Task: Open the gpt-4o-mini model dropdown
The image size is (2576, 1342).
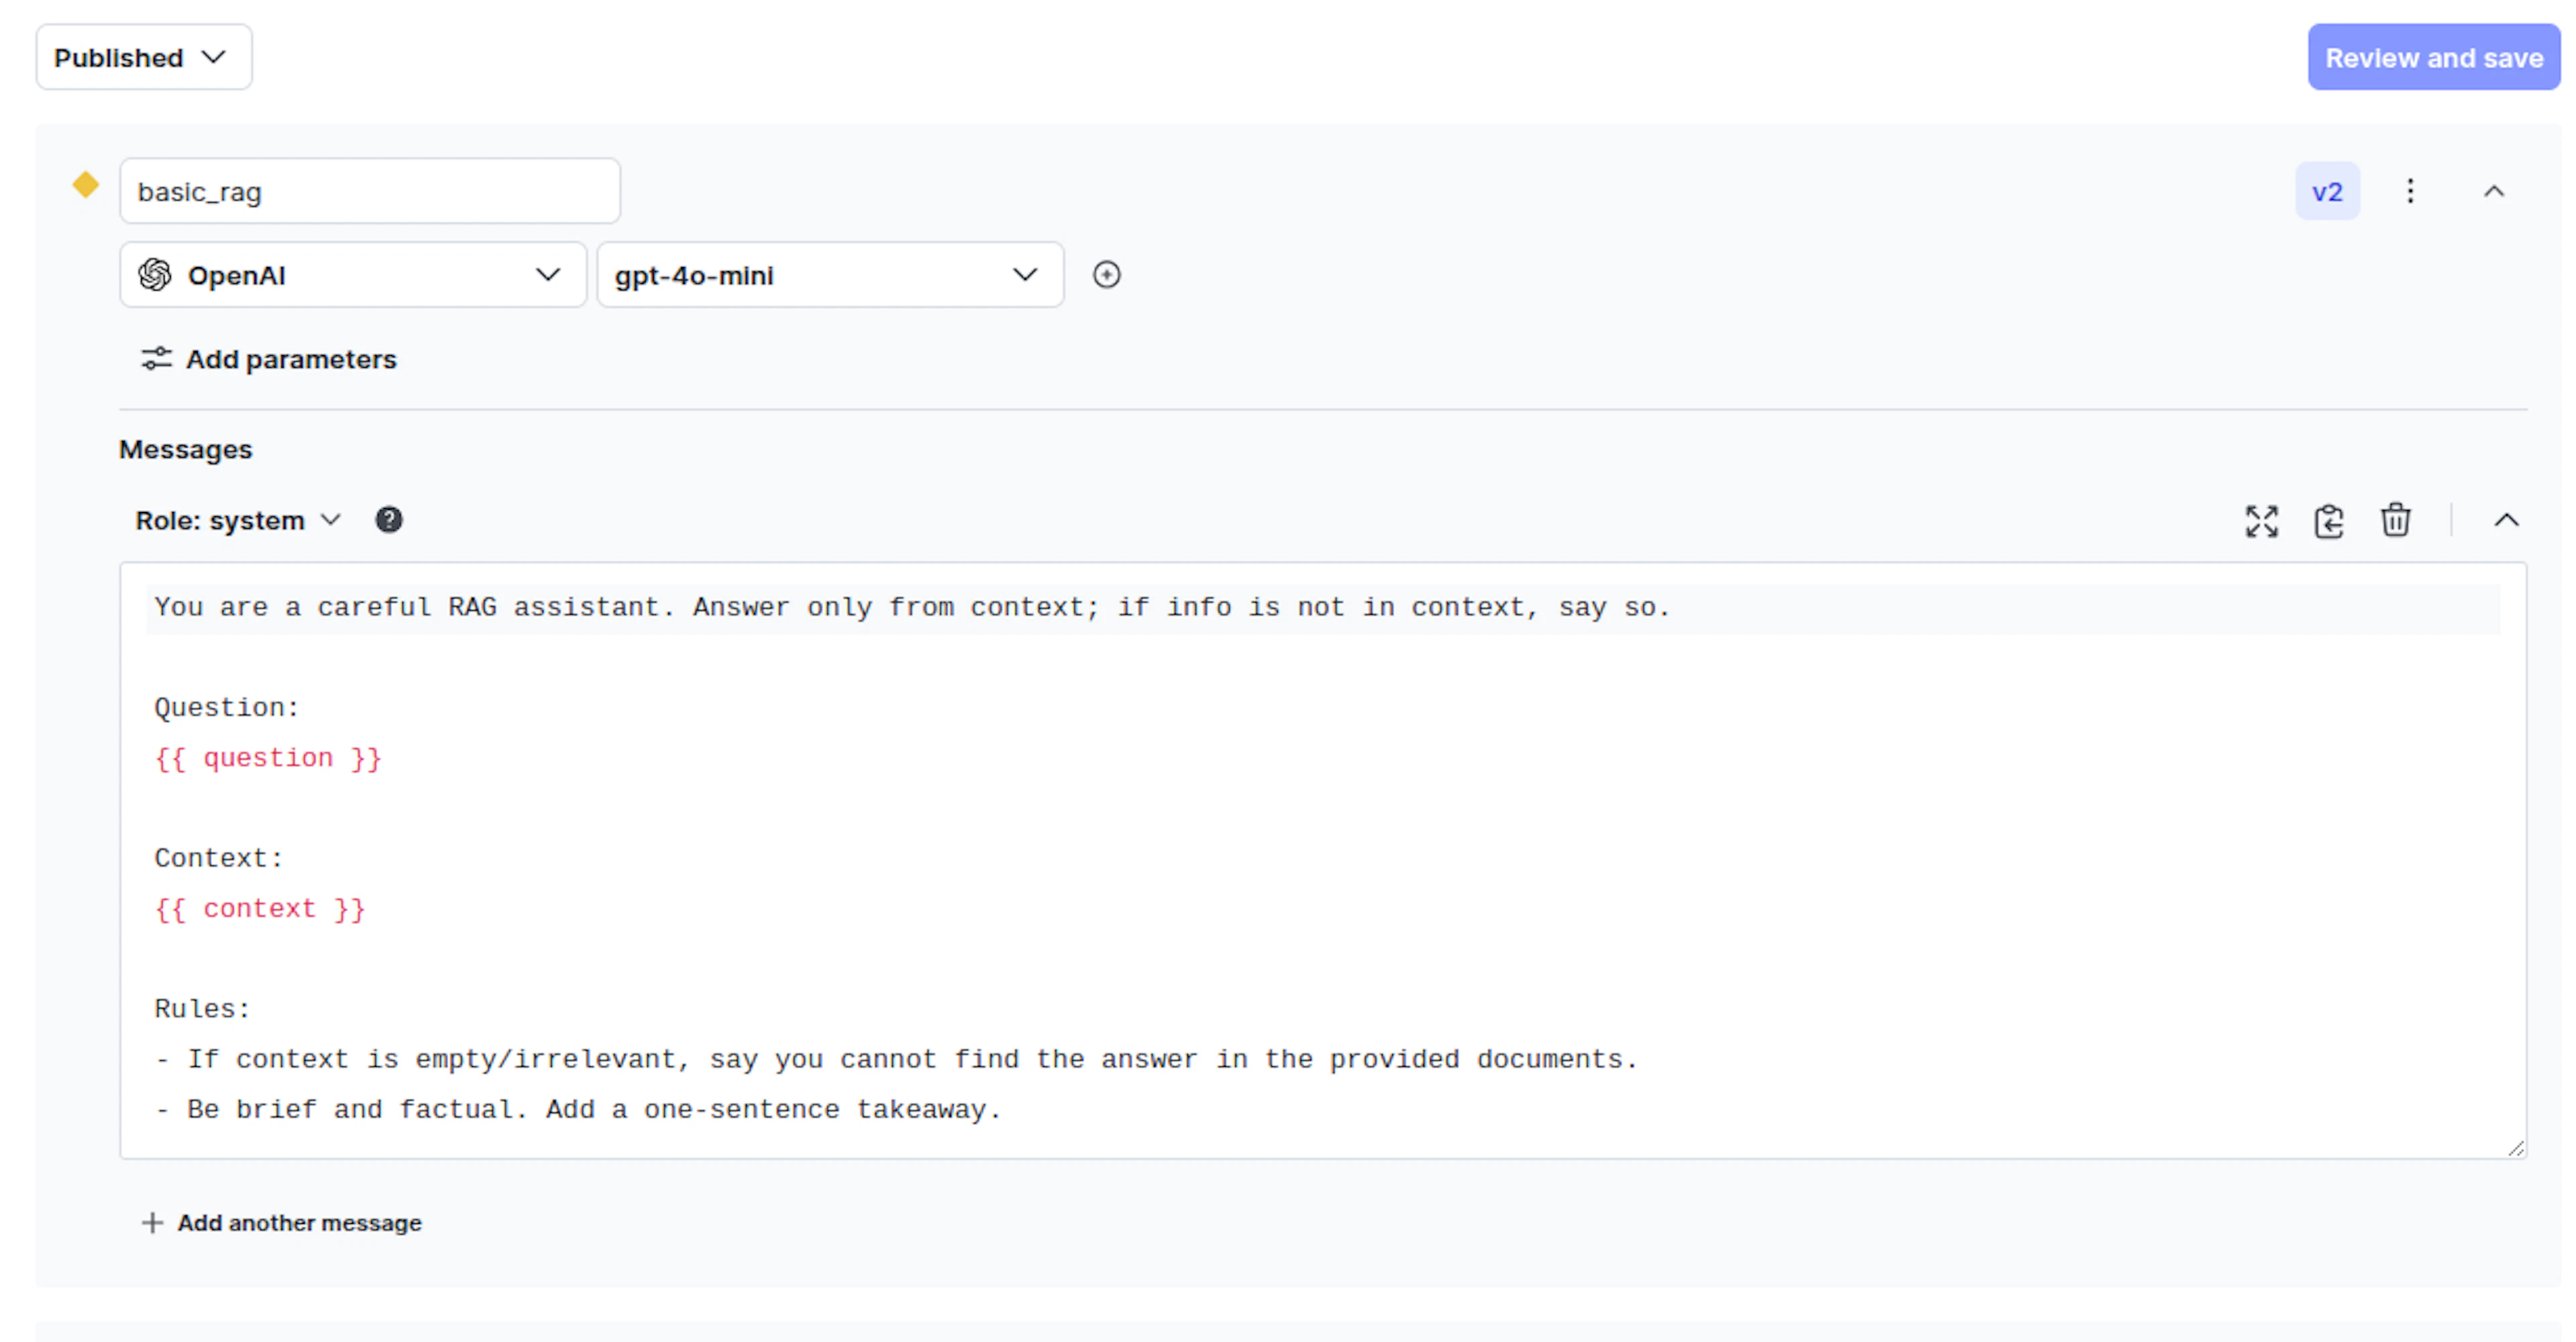Action: pos(829,275)
